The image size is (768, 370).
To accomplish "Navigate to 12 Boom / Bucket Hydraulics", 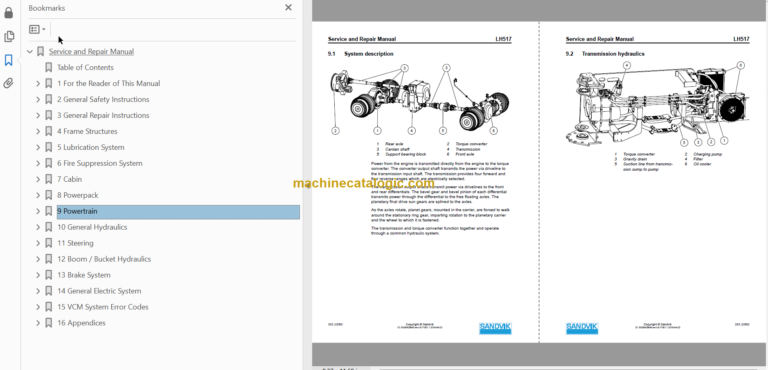I will click(x=104, y=259).
